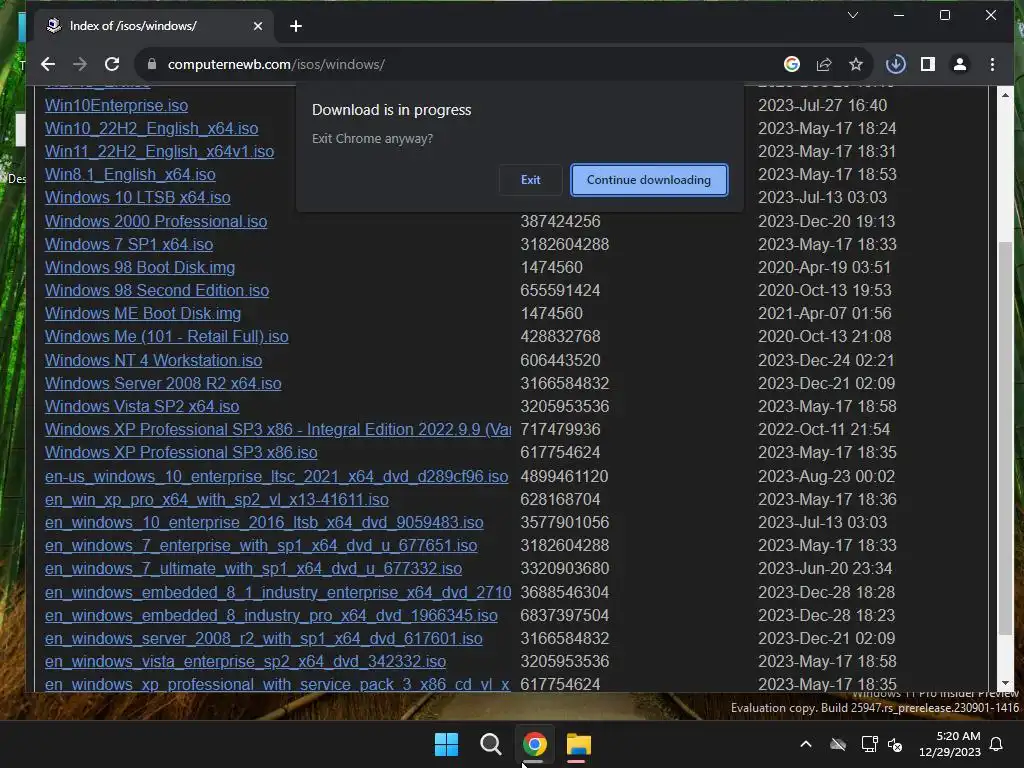The width and height of the screenshot is (1024, 768).
Task: Open the network status tray icon
Action: click(869, 744)
